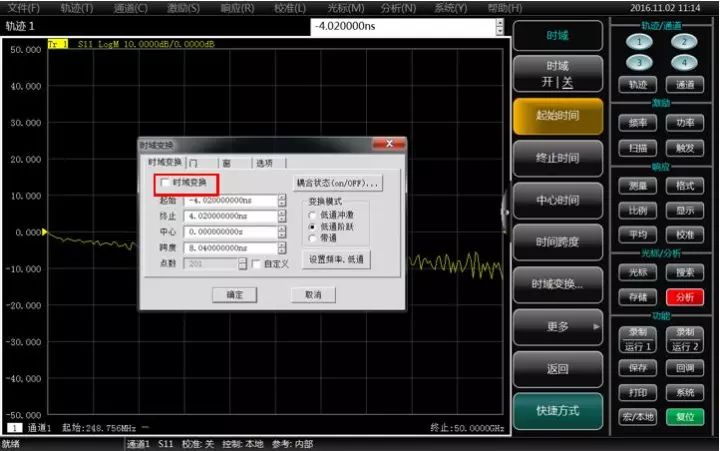
Task: Click the 保存 key
Action: 637,368
